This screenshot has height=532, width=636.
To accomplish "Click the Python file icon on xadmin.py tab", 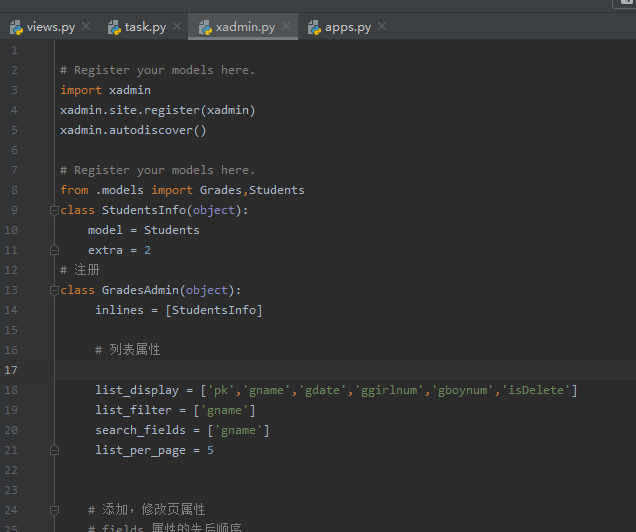I will 205,28.
